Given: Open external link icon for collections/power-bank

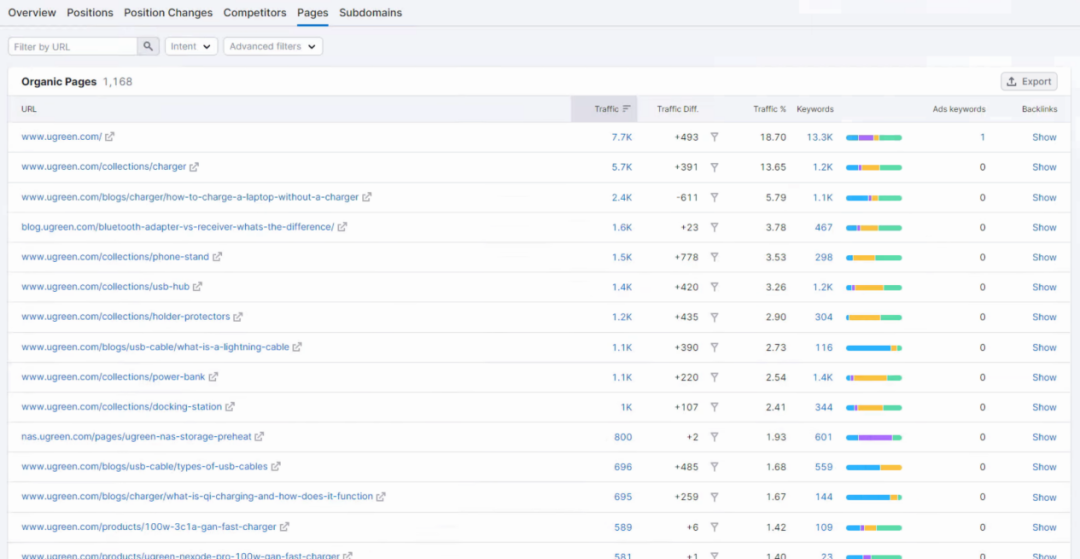Looking at the screenshot, I should point(214,377).
